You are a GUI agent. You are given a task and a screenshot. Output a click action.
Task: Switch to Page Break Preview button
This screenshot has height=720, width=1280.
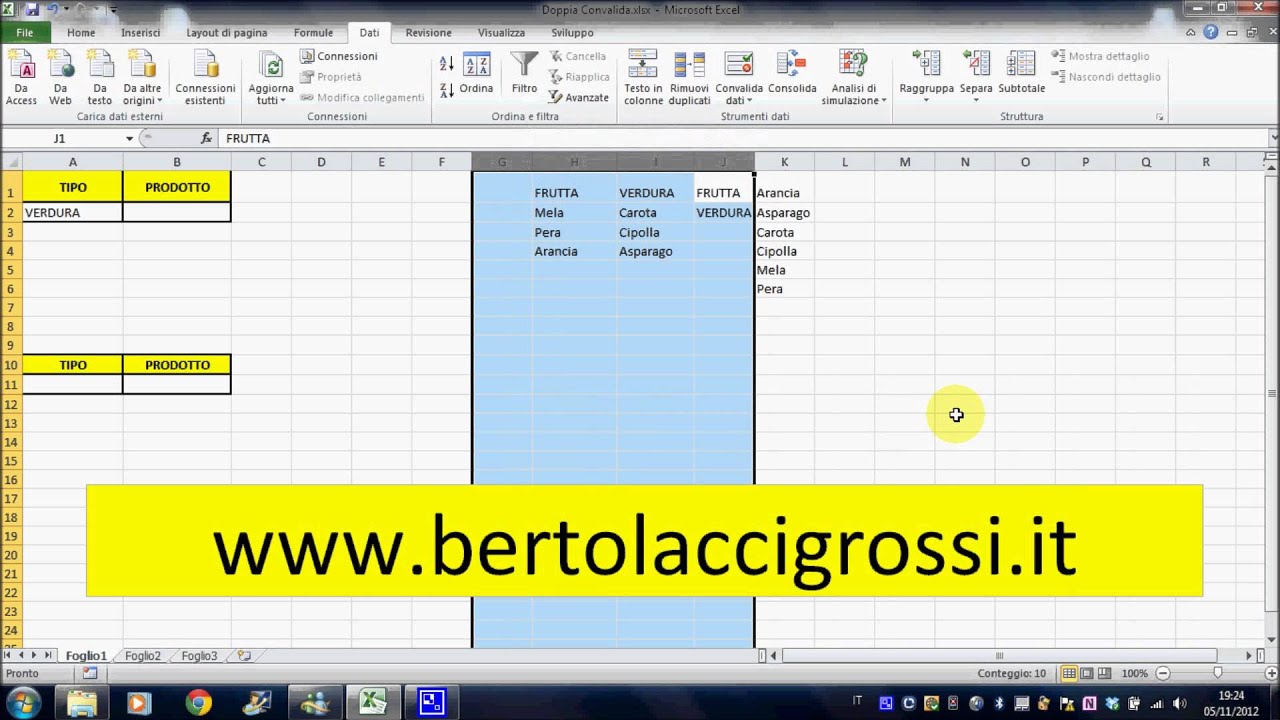click(x=1104, y=674)
